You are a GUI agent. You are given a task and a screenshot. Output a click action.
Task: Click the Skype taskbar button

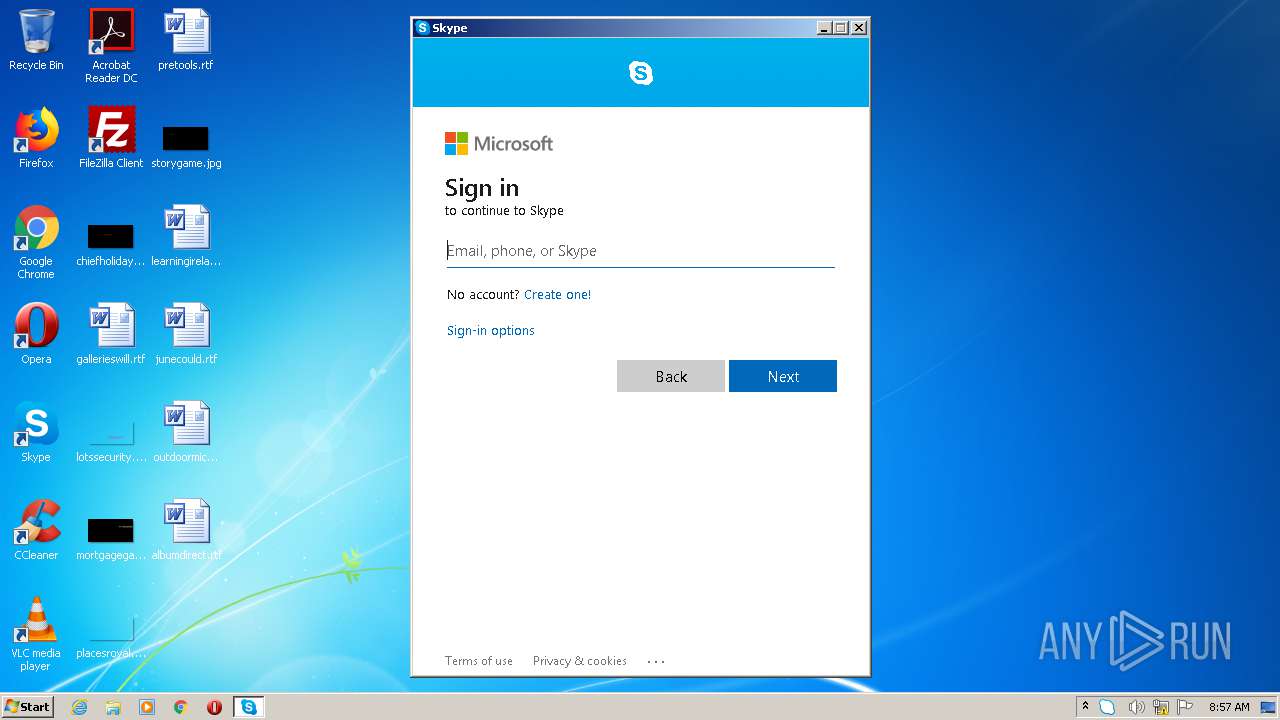(249, 707)
